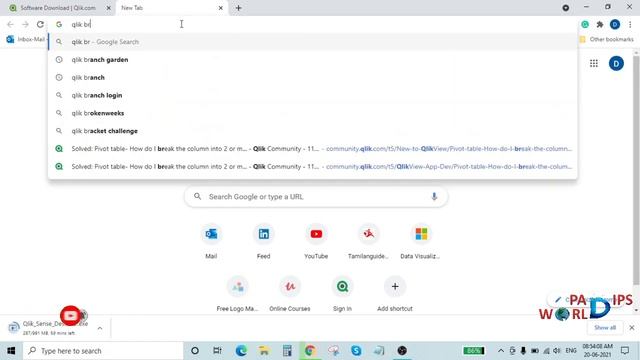Open a new tab with plus button
The image size is (640, 360).
coord(238,8)
